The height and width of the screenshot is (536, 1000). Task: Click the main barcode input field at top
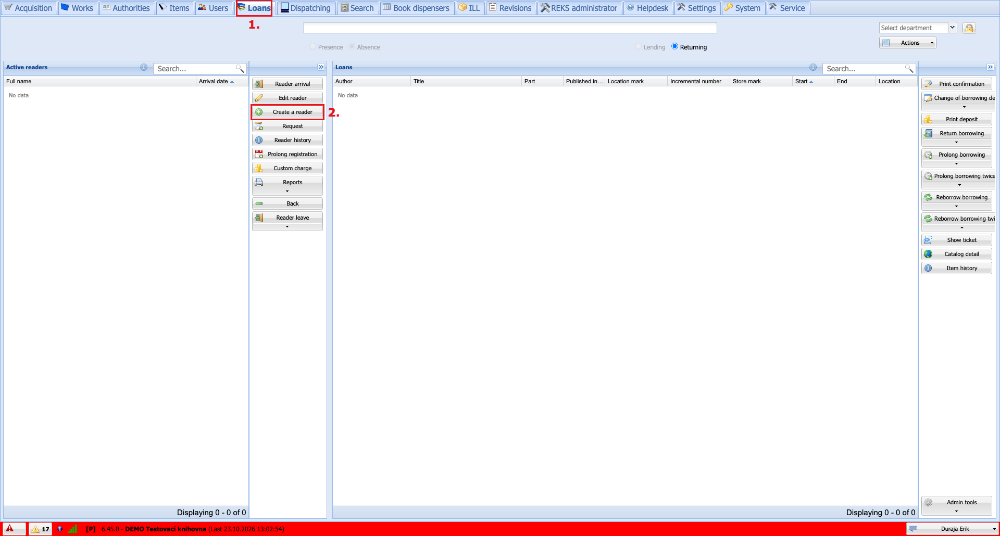point(510,28)
